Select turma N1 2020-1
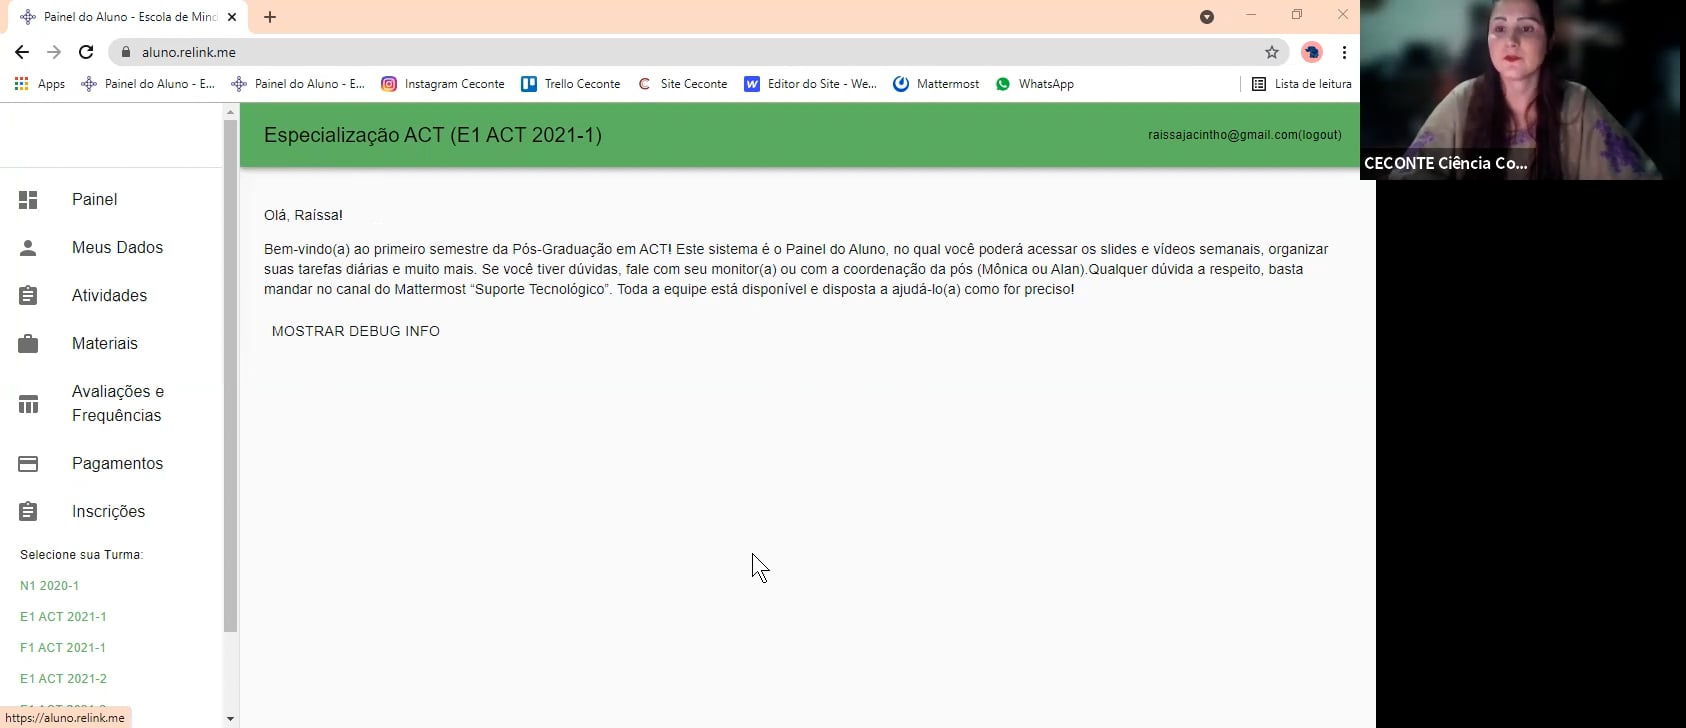The height and width of the screenshot is (728, 1686). click(x=49, y=586)
